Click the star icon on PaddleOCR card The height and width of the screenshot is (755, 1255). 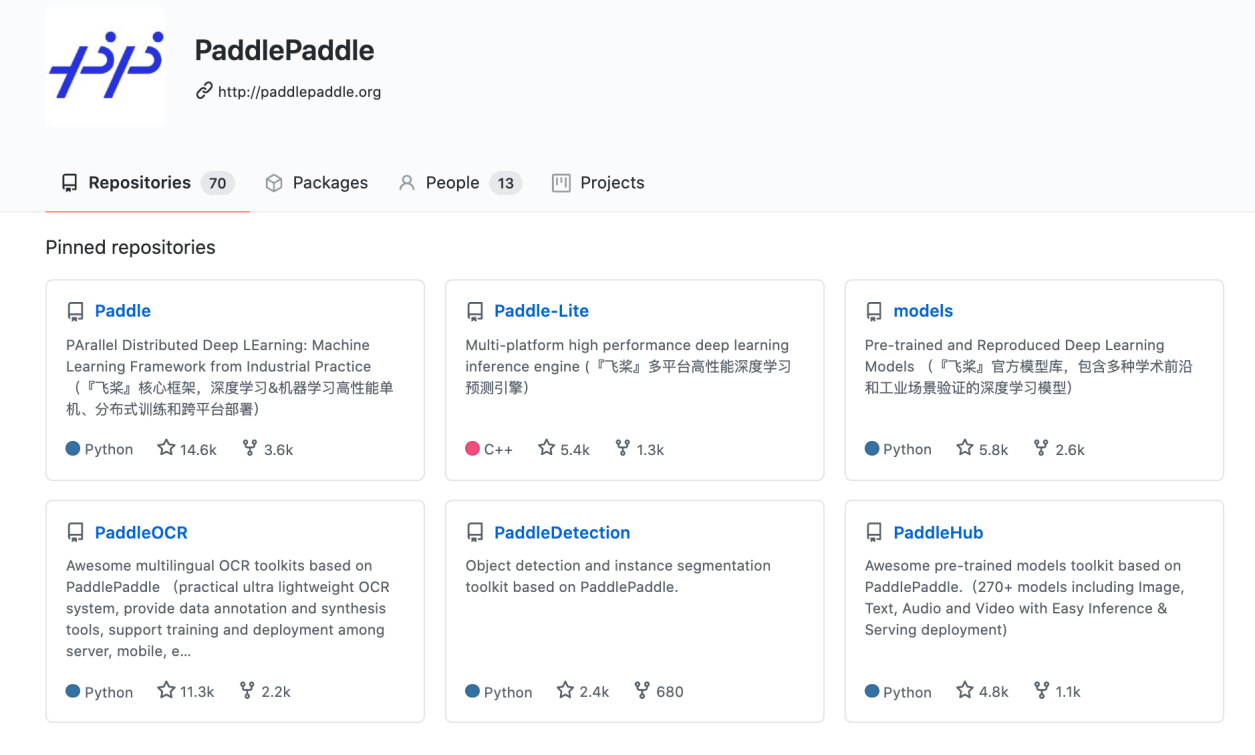[166, 691]
